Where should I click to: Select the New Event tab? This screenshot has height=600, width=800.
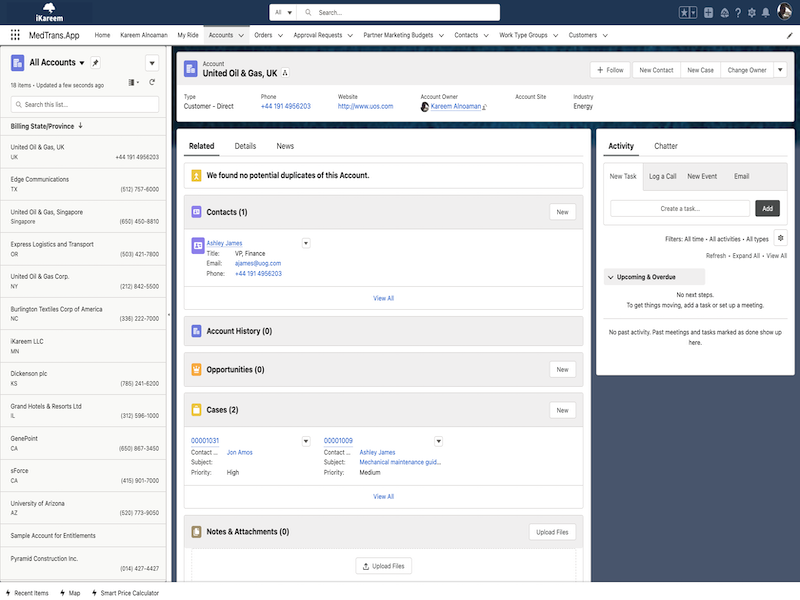(x=702, y=177)
